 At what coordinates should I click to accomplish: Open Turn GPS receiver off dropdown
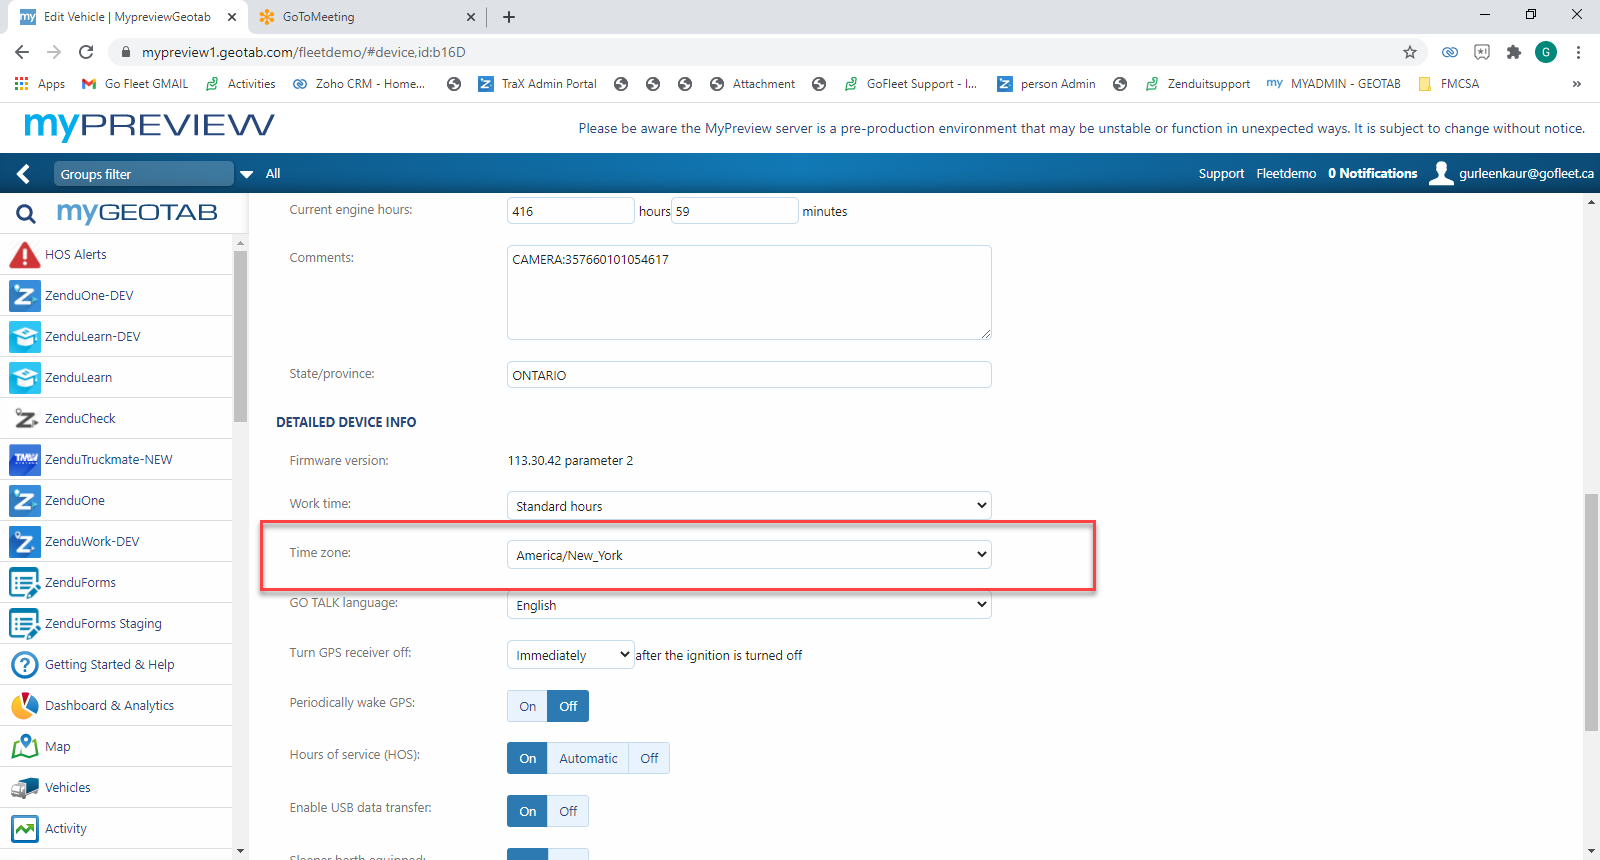[x=571, y=655]
